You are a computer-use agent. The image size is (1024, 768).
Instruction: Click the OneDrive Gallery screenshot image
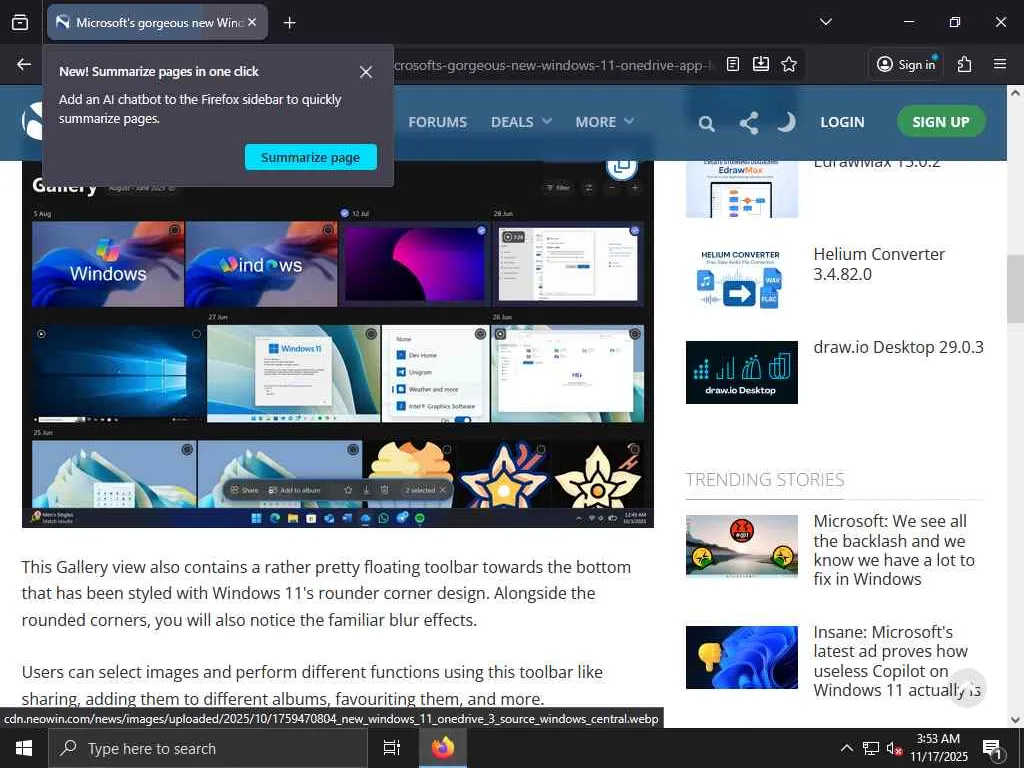pos(338,346)
